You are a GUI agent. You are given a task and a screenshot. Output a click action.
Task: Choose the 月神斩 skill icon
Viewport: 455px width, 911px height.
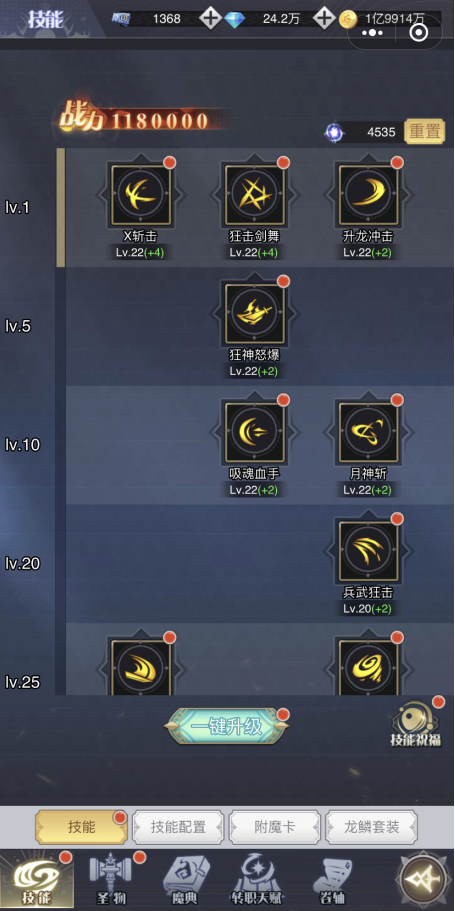tap(369, 432)
